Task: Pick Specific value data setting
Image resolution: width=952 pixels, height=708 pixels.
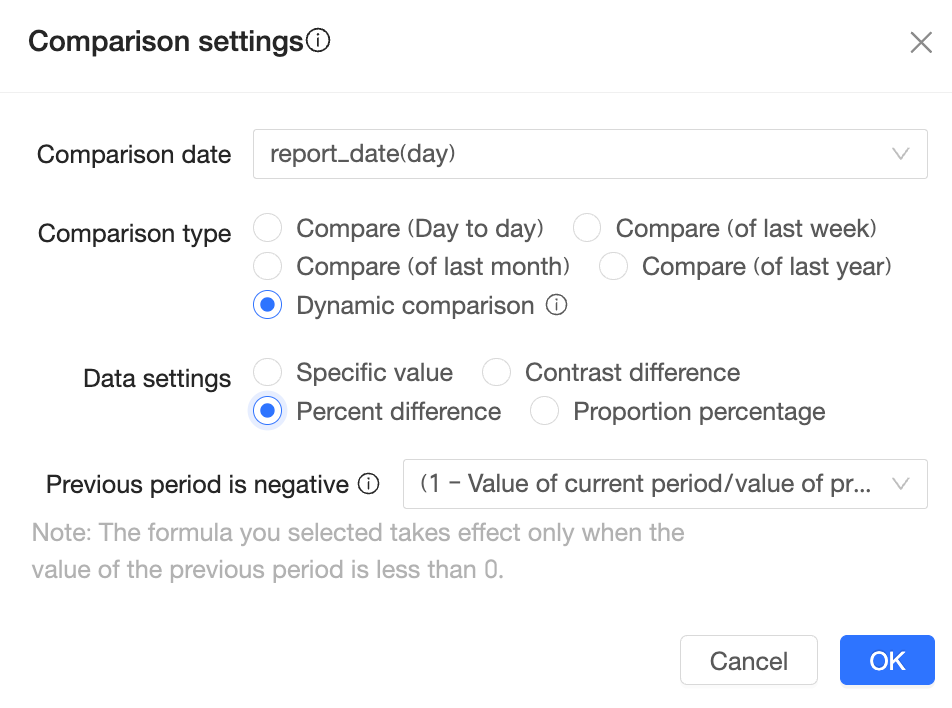Action: click(268, 372)
